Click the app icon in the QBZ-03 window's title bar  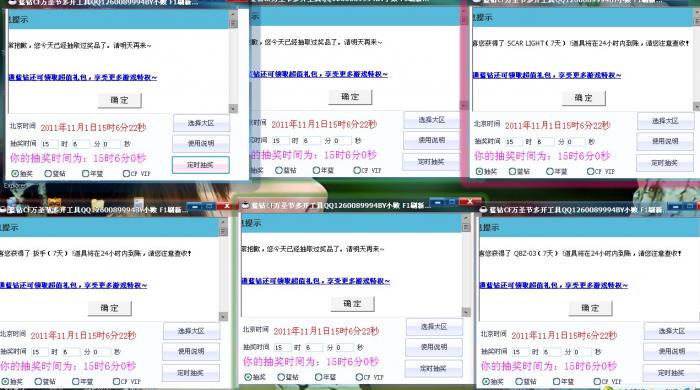pos(483,209)
